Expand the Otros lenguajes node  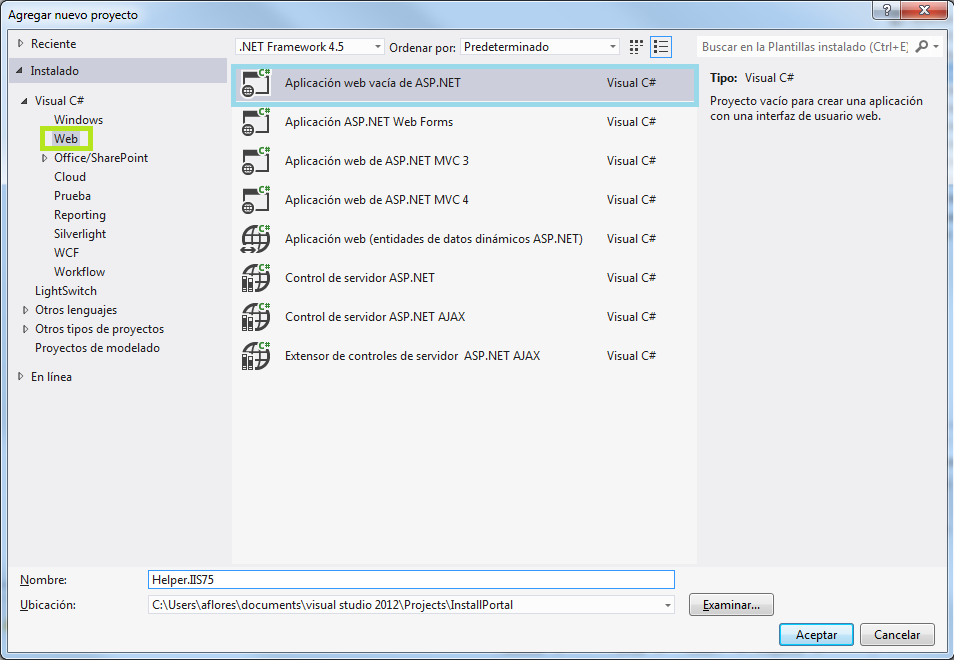pos(25,310)
